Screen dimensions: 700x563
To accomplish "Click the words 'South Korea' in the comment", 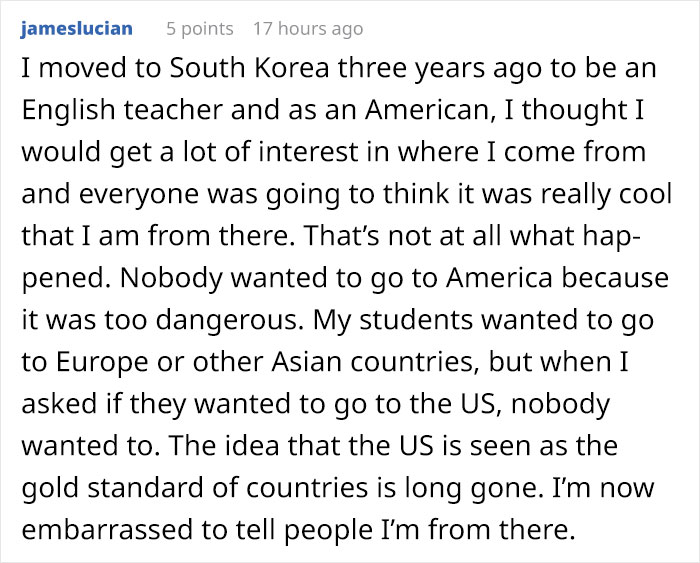I will click(x=250, y=68).
